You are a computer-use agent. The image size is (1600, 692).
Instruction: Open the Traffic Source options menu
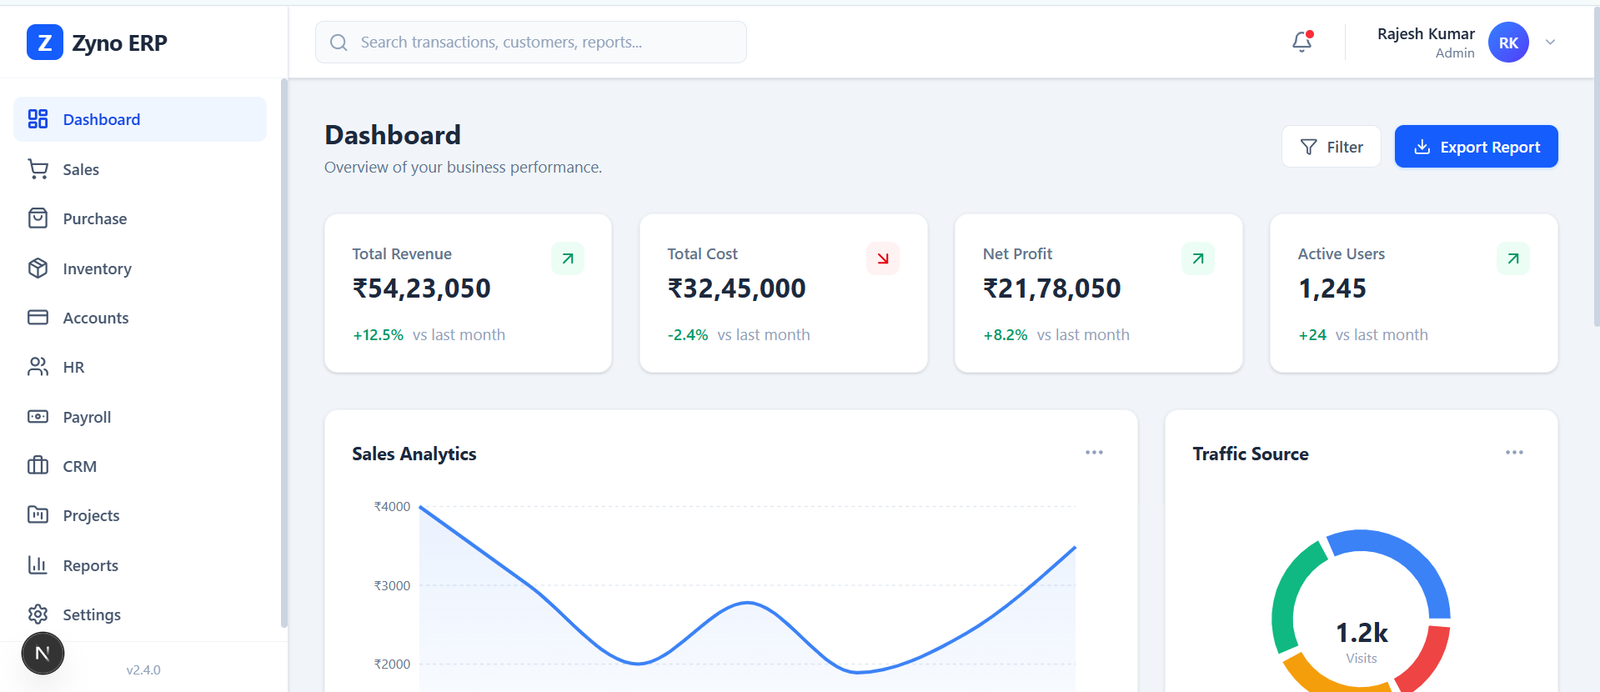pos(1514,453)
